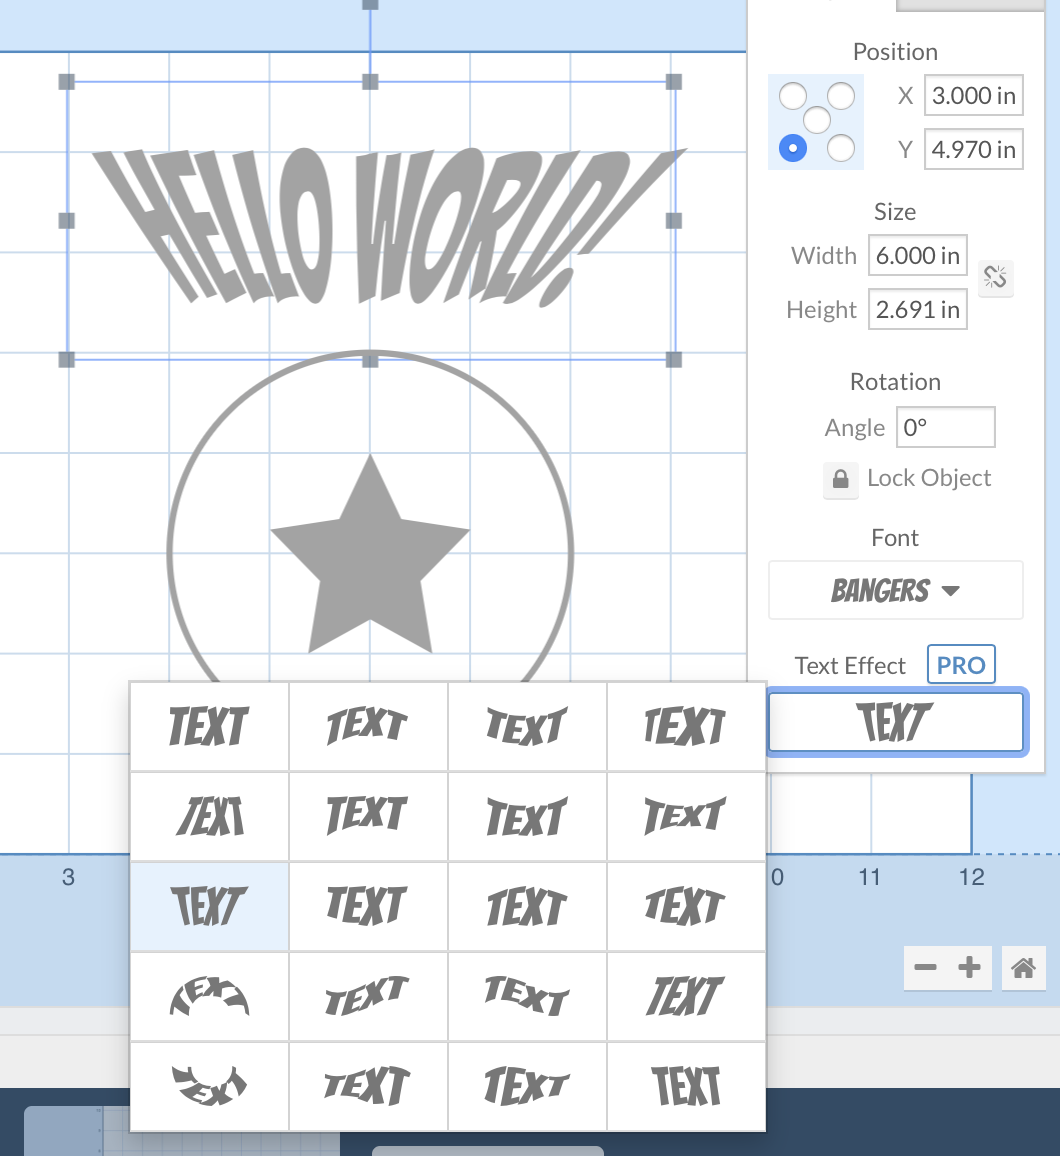Select effect in fifth row, fourth column
Viewport: 1060px width, 1156px height.
click(686, 1087)
